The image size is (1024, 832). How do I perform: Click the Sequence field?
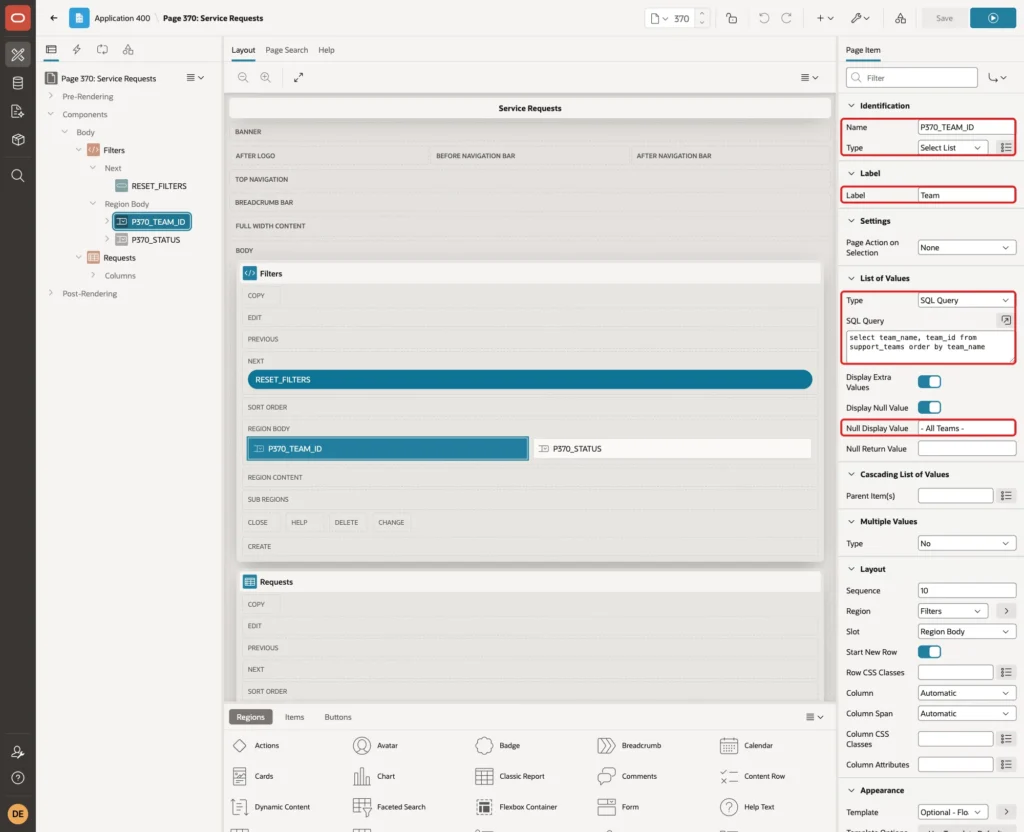tap(967, 590)
